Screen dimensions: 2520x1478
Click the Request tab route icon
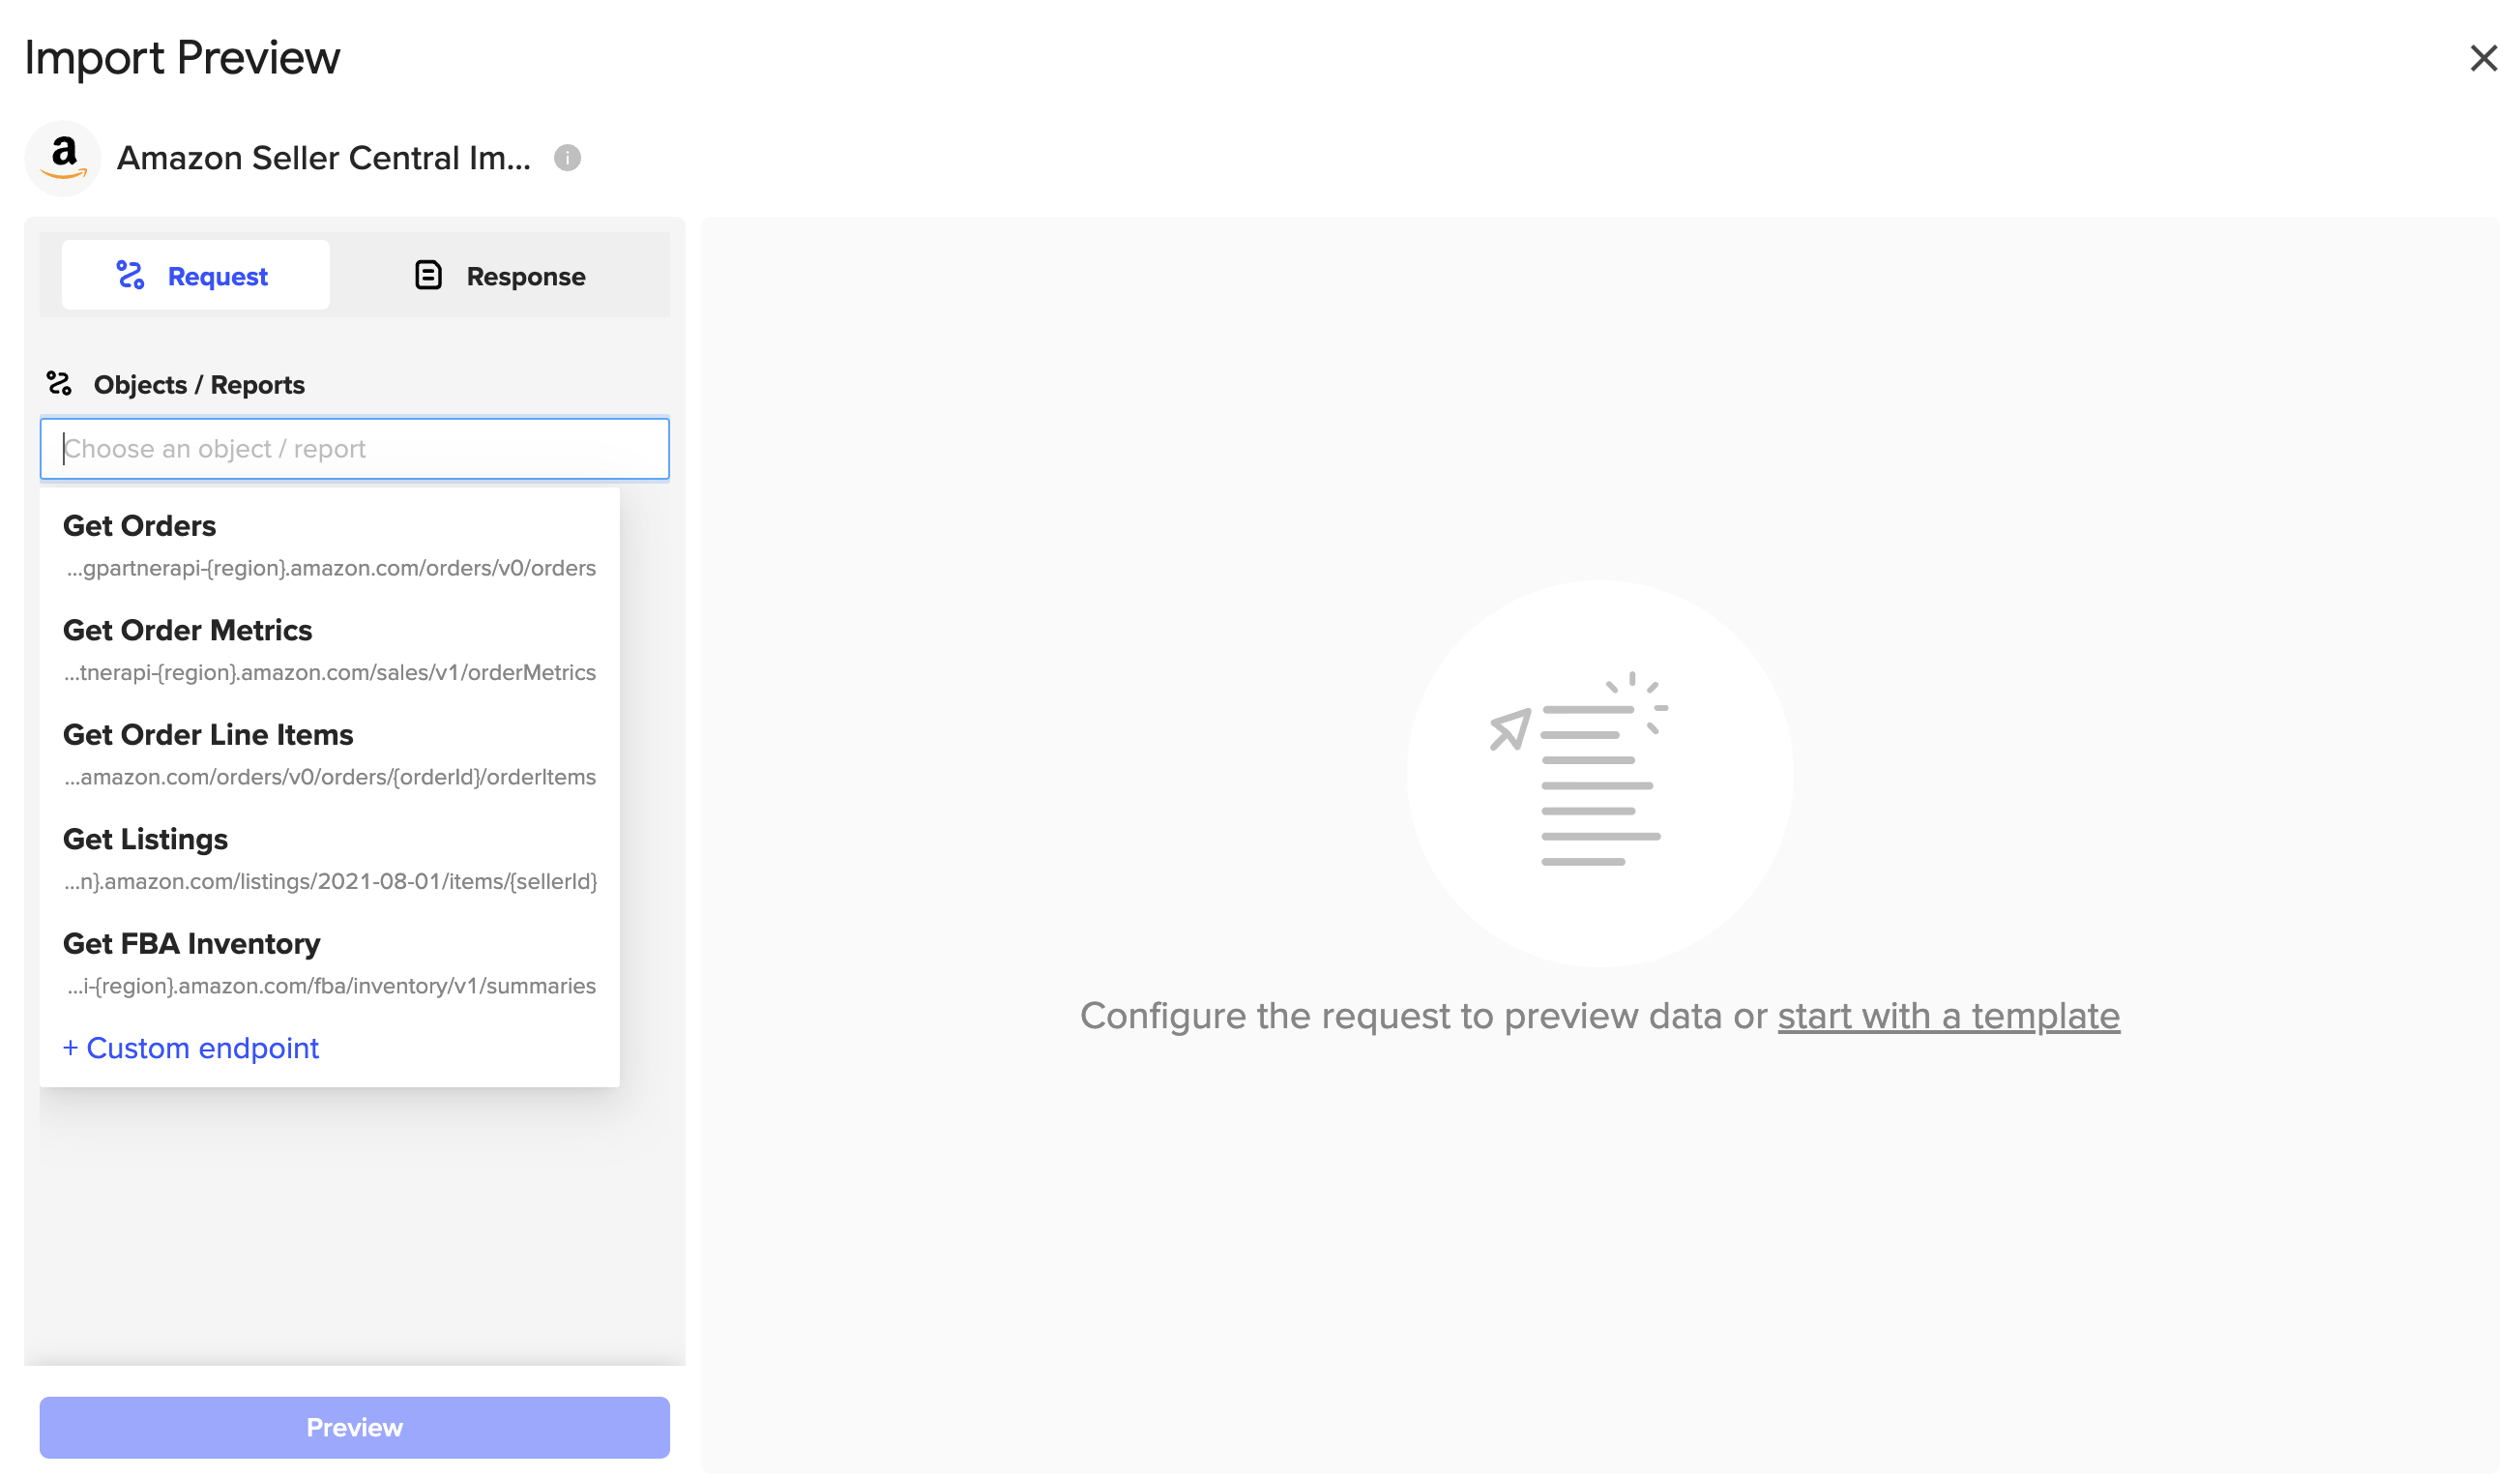131,275
